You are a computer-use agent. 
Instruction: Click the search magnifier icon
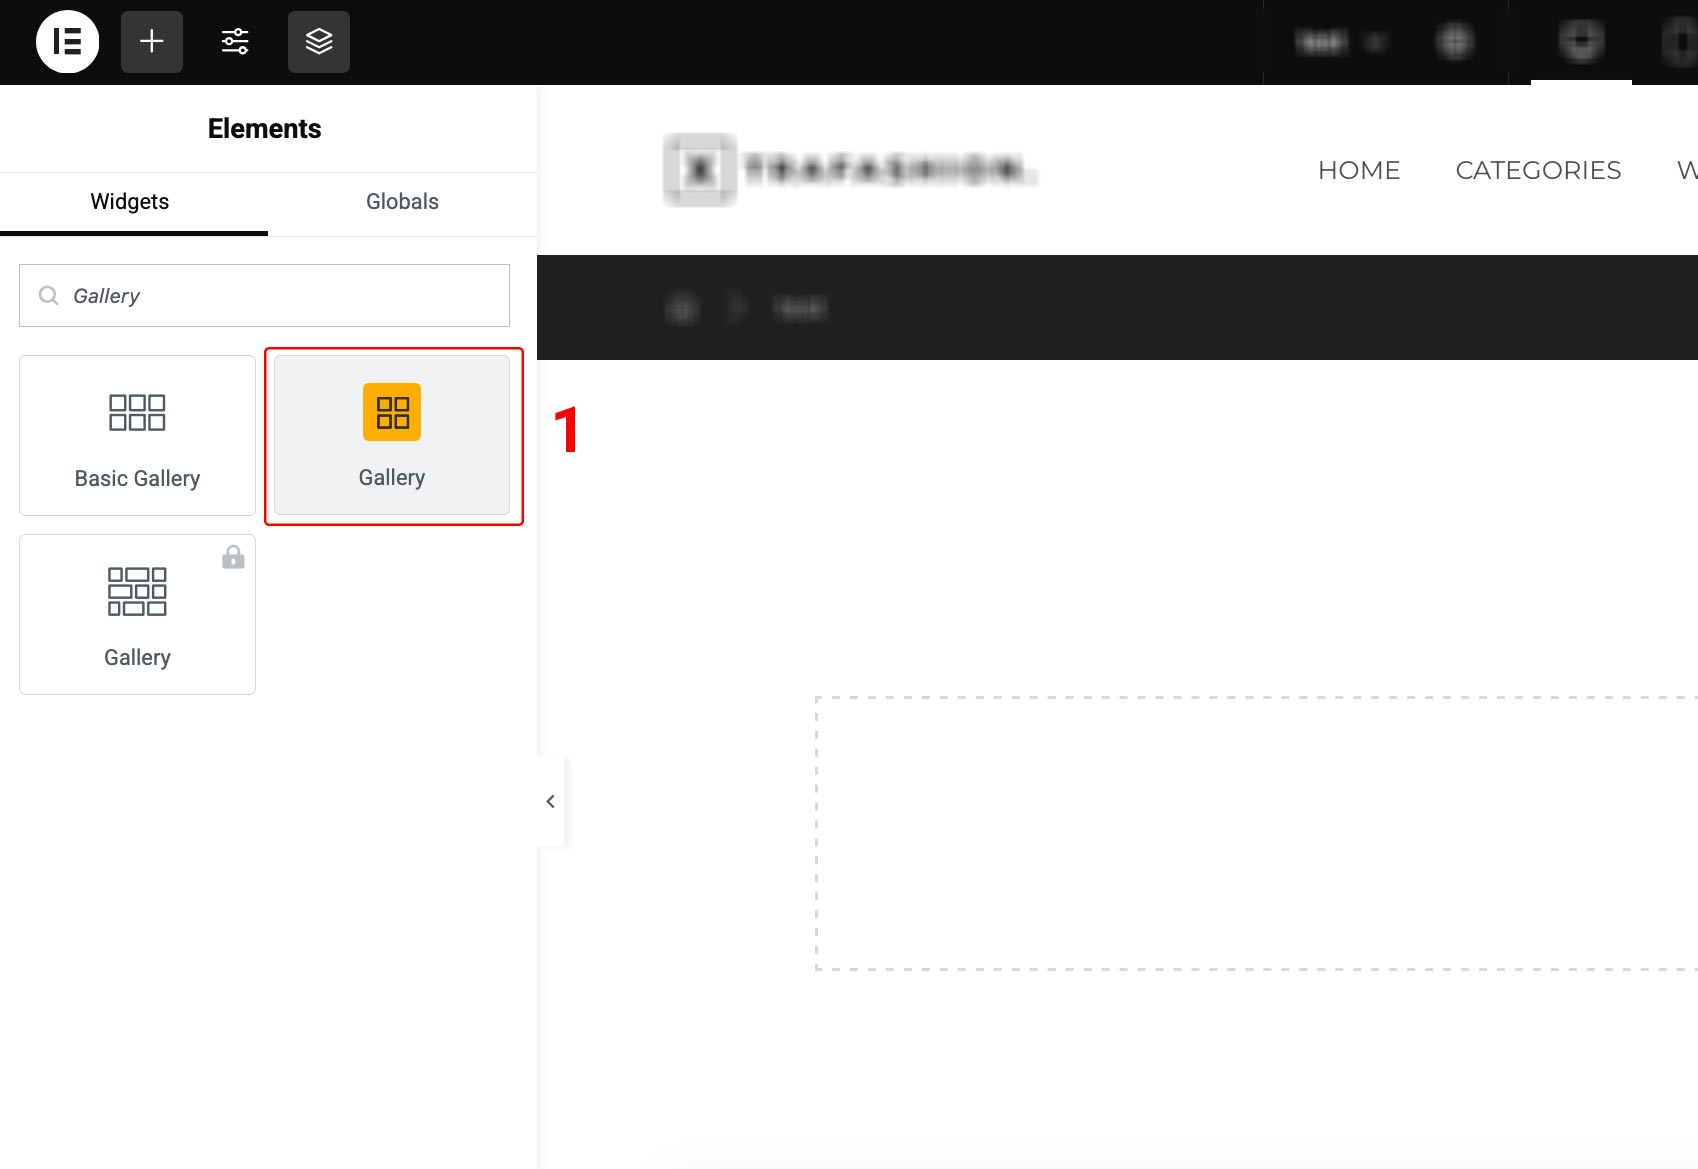[x=48, y=296]
